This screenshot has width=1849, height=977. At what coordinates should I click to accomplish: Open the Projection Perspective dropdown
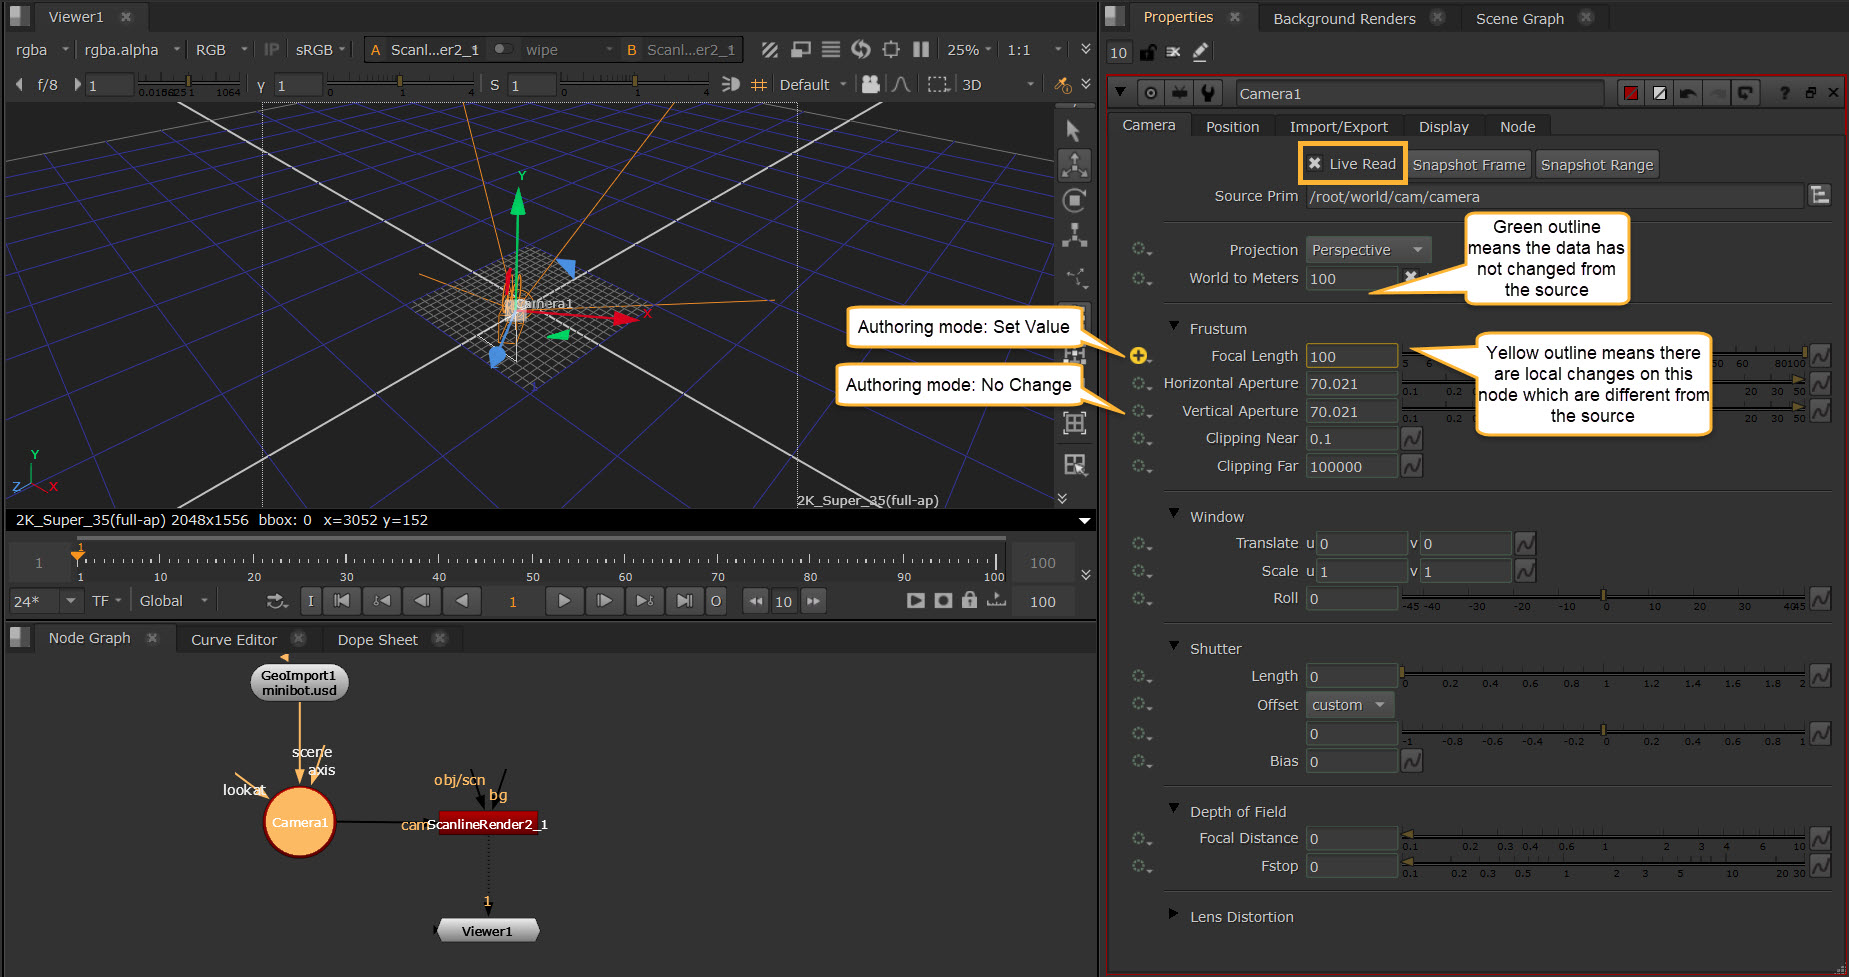[1368, 250]
